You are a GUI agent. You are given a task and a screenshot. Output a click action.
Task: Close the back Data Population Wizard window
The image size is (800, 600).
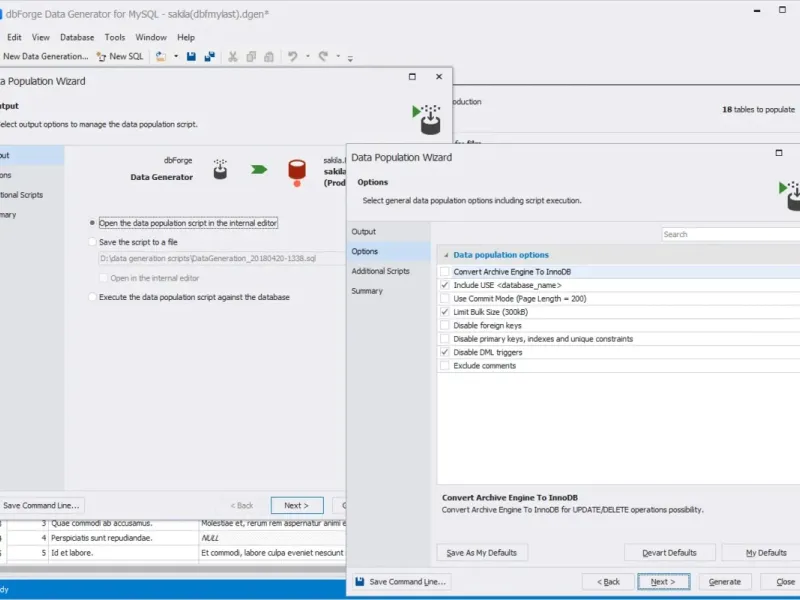[x=439, y=77]
